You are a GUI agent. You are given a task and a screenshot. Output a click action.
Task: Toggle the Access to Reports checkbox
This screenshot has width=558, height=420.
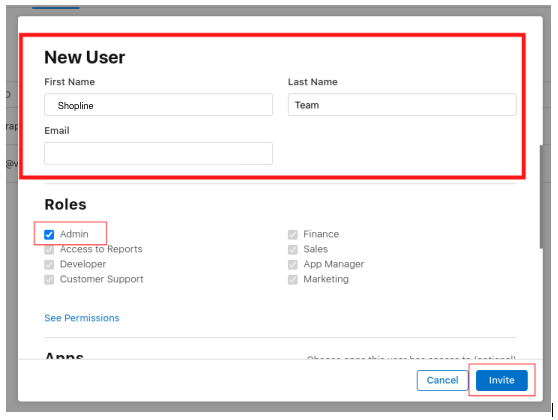pos(49,250)
